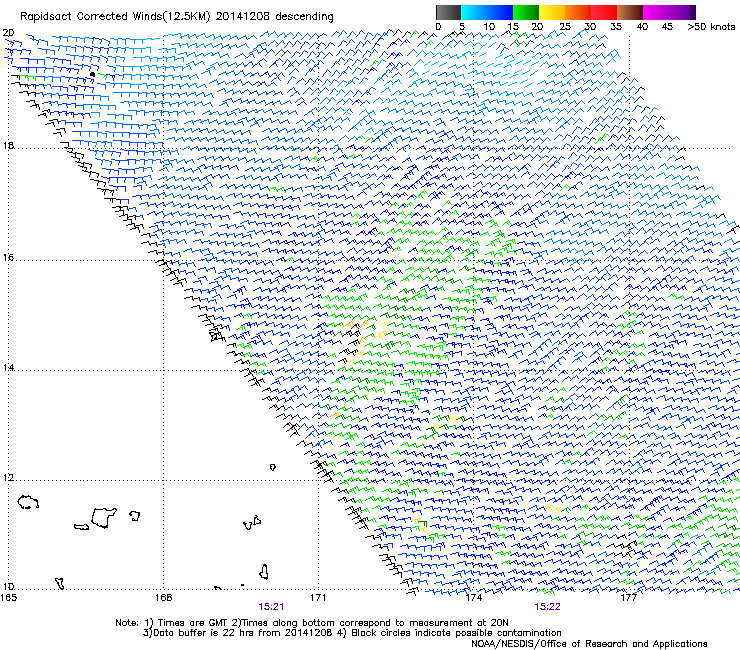Click the Rapidscat Corrected Winds title
Screen dimensions: 740x650
point(177,16)
